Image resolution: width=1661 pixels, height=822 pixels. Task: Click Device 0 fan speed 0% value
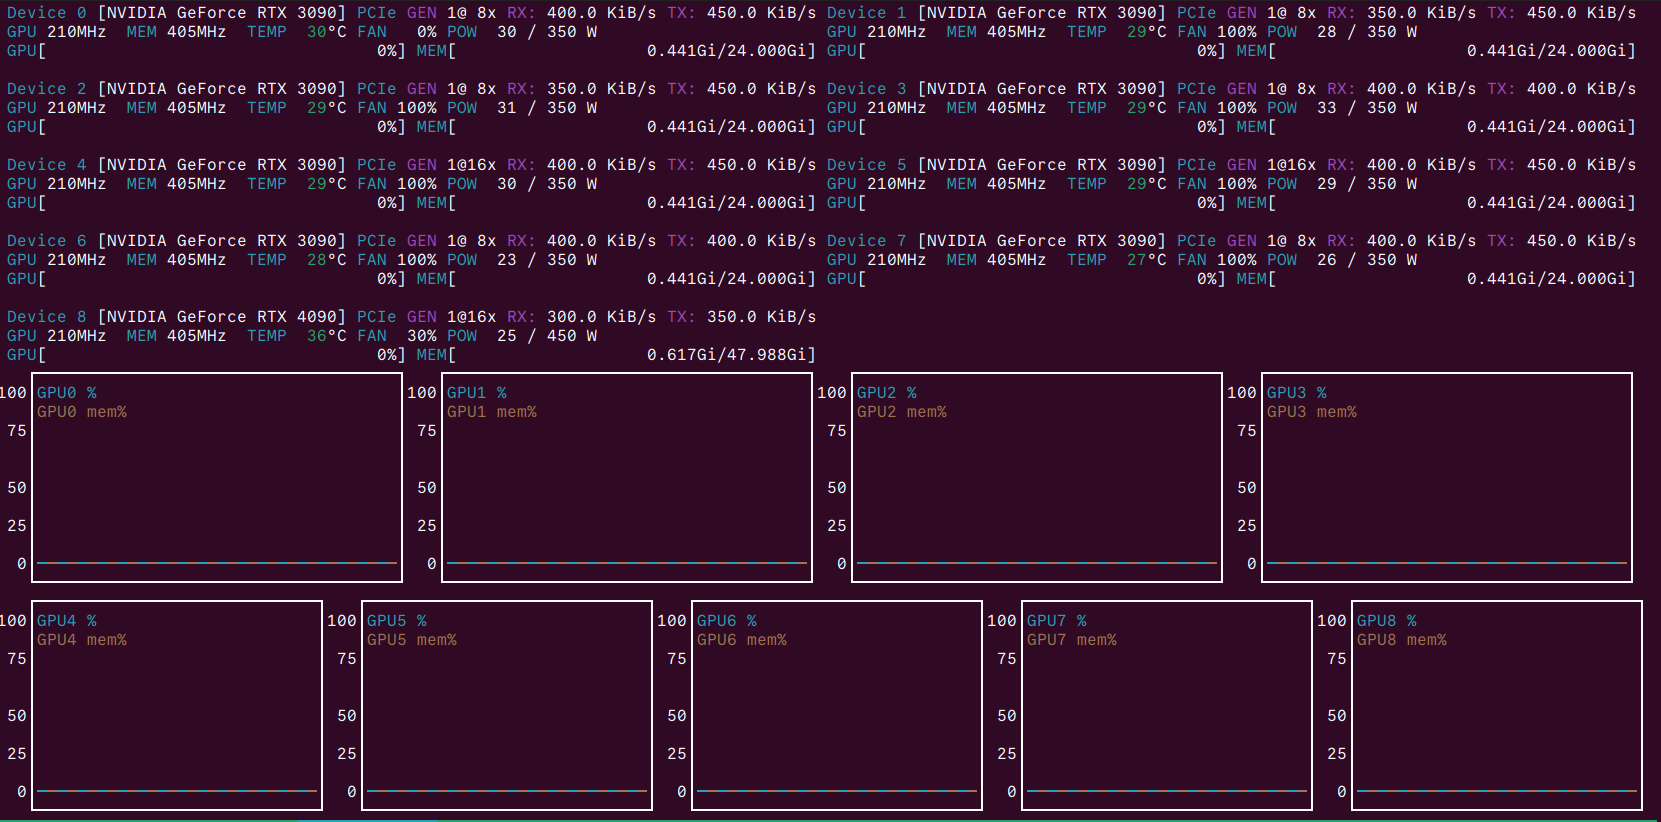426,32
